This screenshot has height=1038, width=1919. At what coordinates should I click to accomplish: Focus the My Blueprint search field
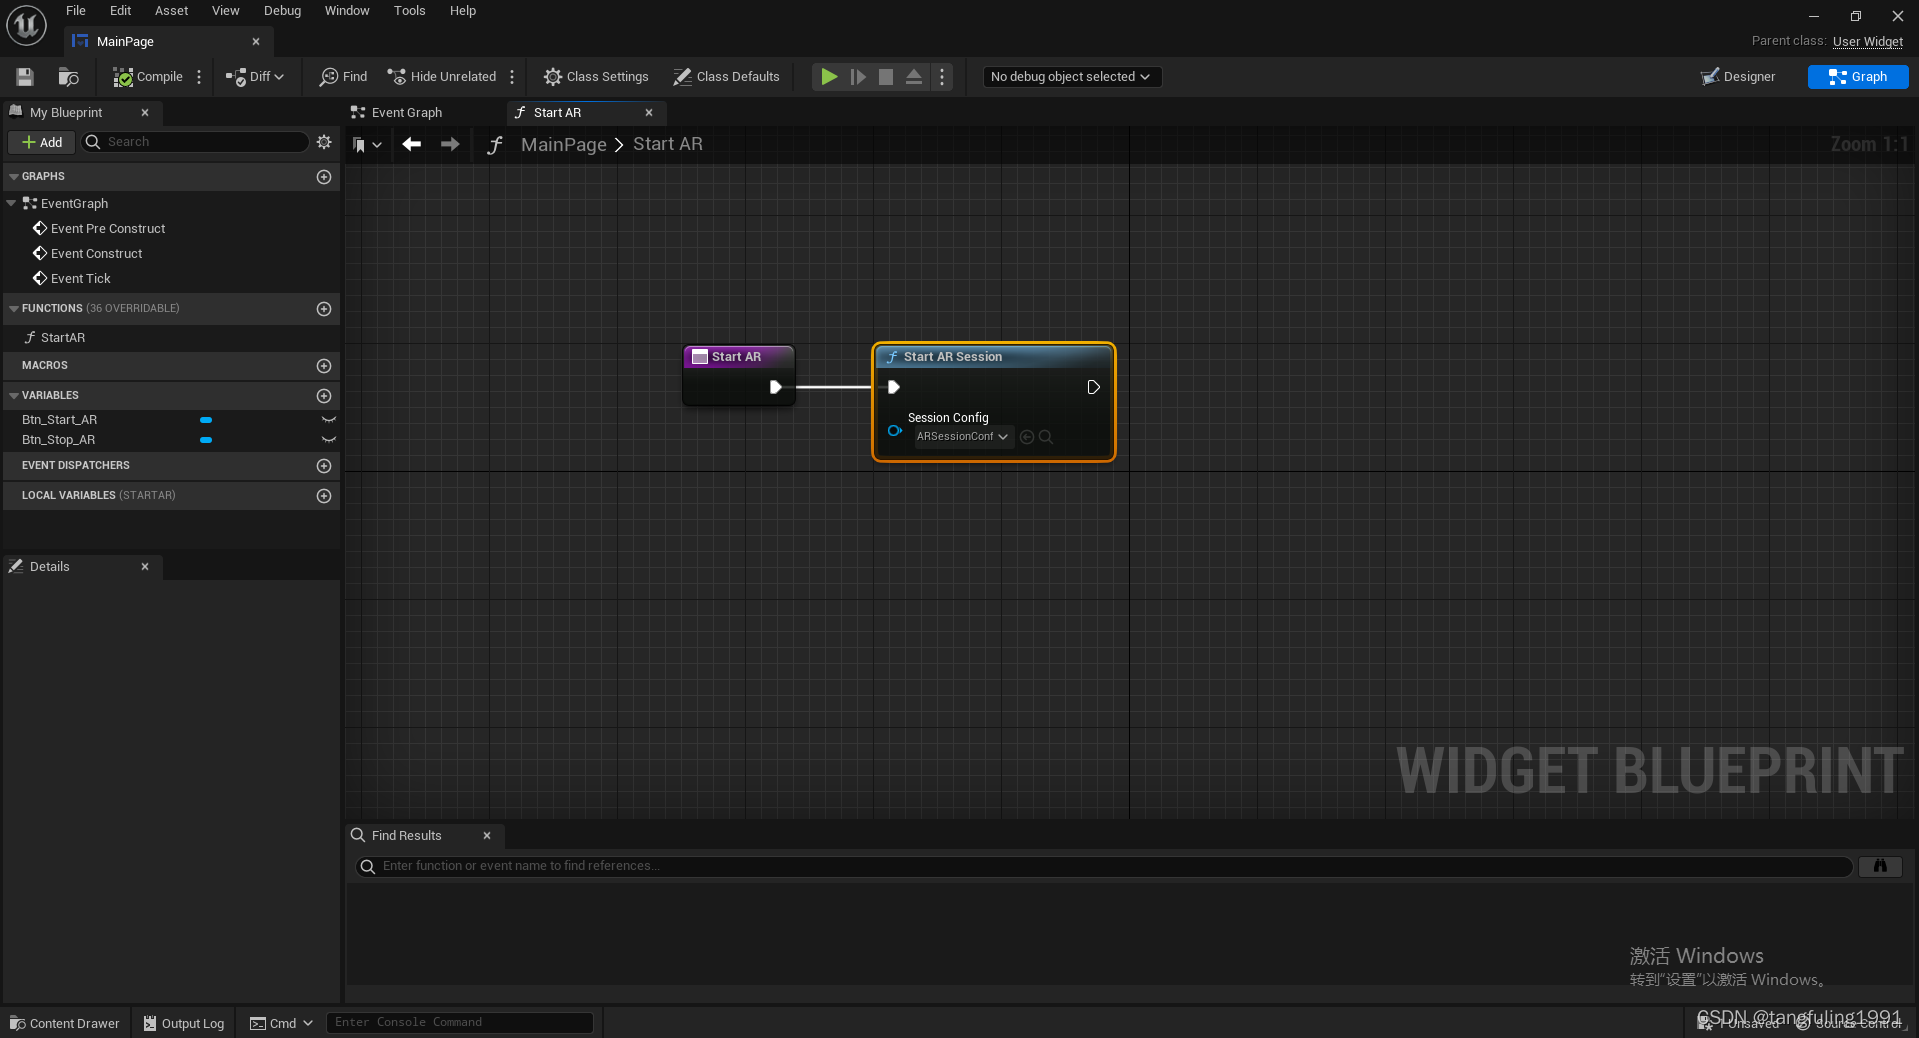point(195,142)
